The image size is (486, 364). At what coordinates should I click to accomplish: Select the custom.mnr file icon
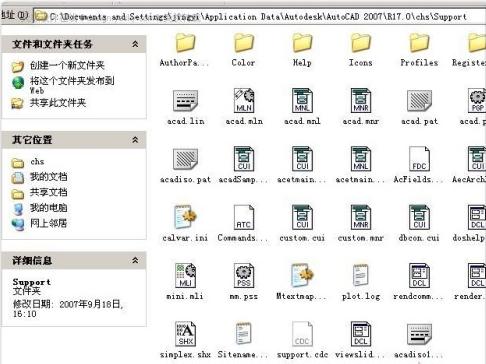coord(361,217)
